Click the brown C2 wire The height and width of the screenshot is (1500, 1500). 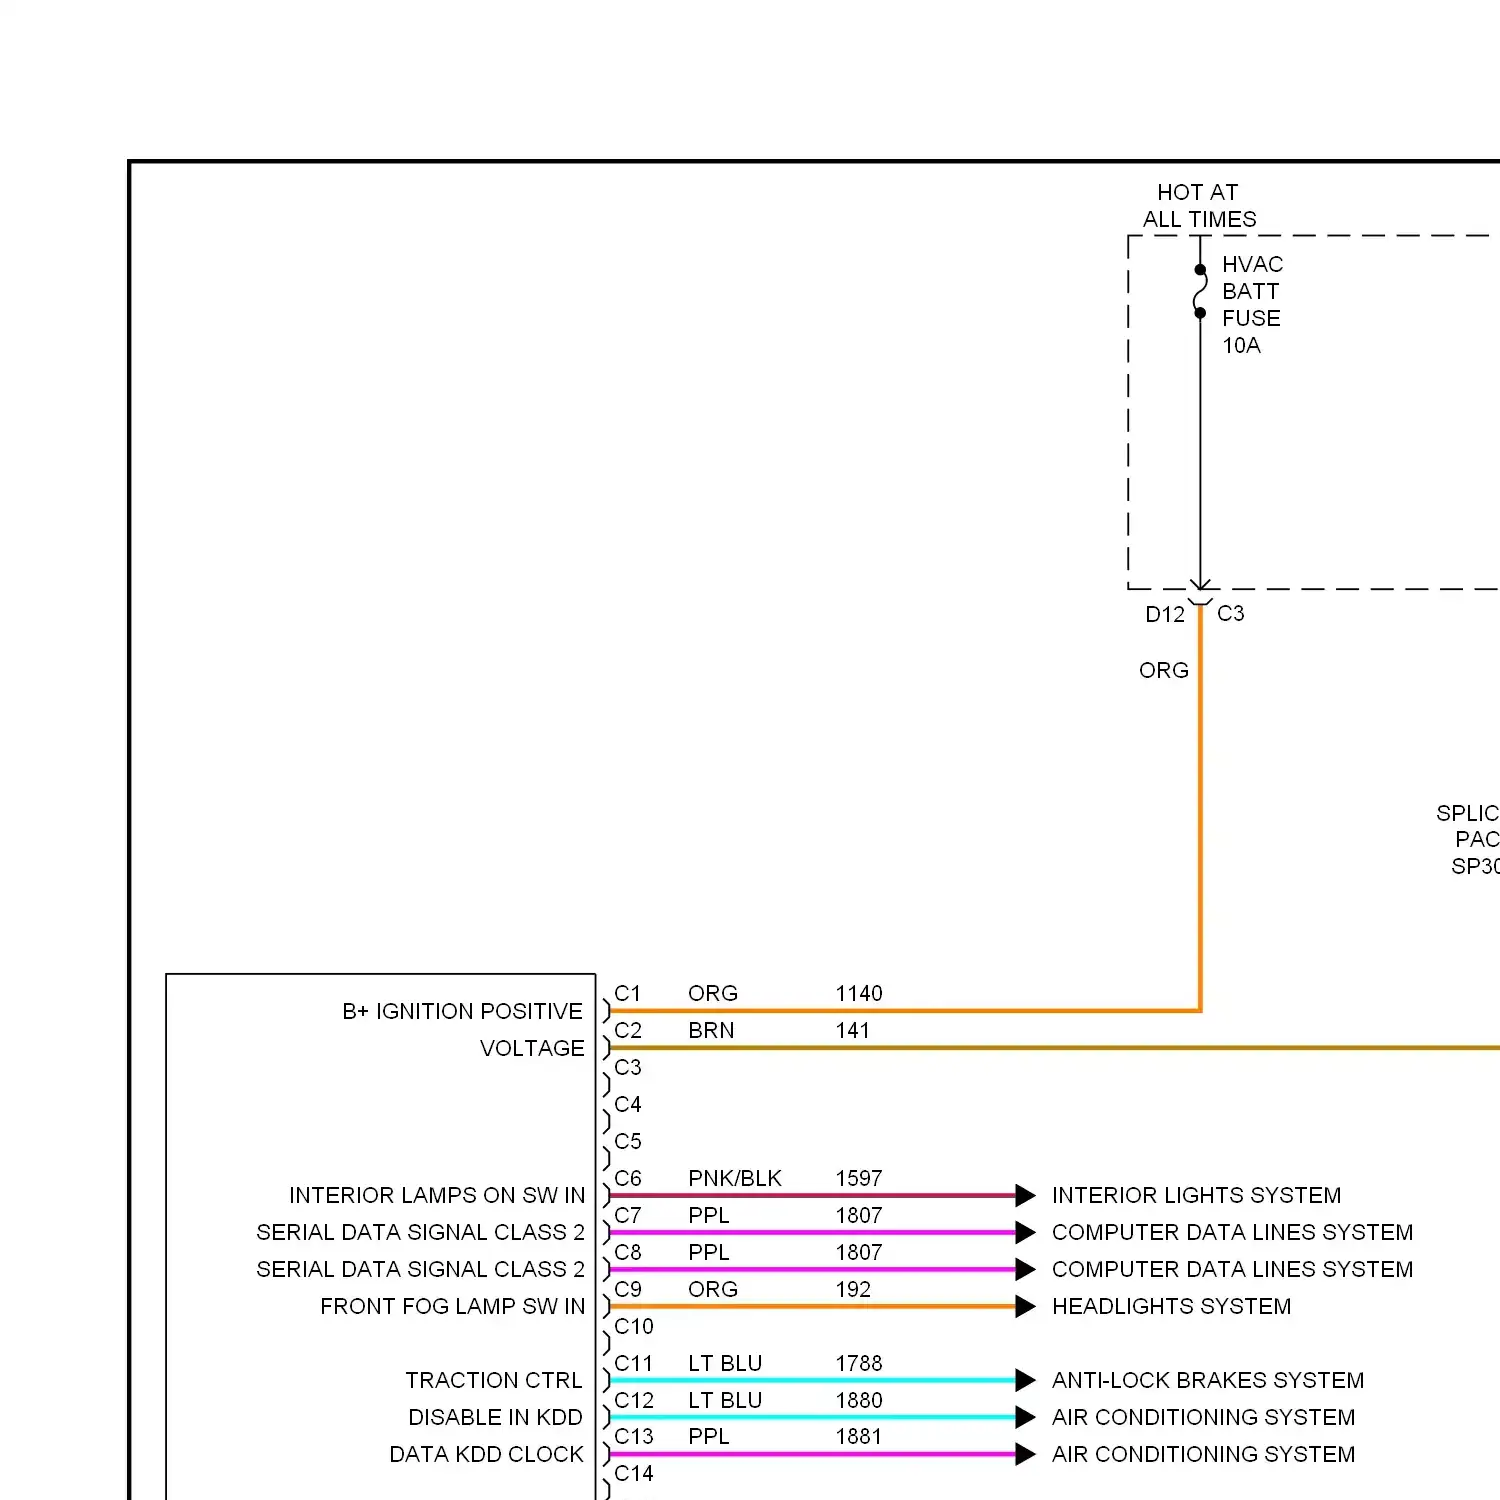click(1055, 1048)
